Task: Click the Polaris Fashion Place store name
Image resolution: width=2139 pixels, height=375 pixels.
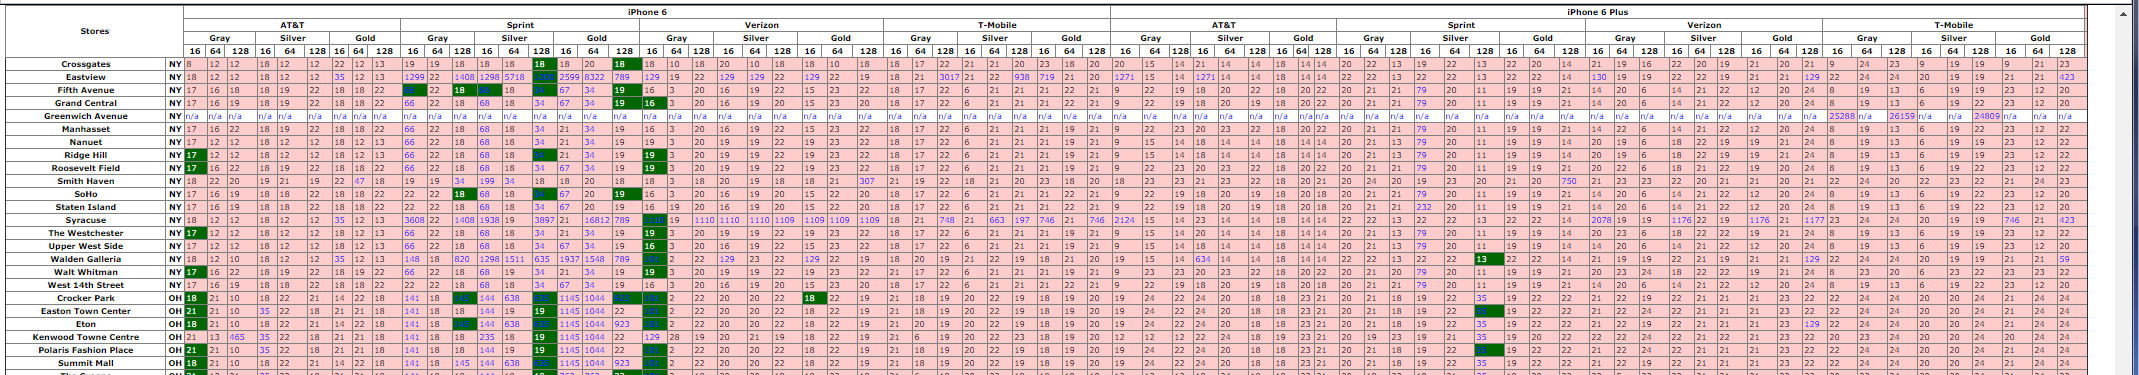Action: (x=86, y=350)
